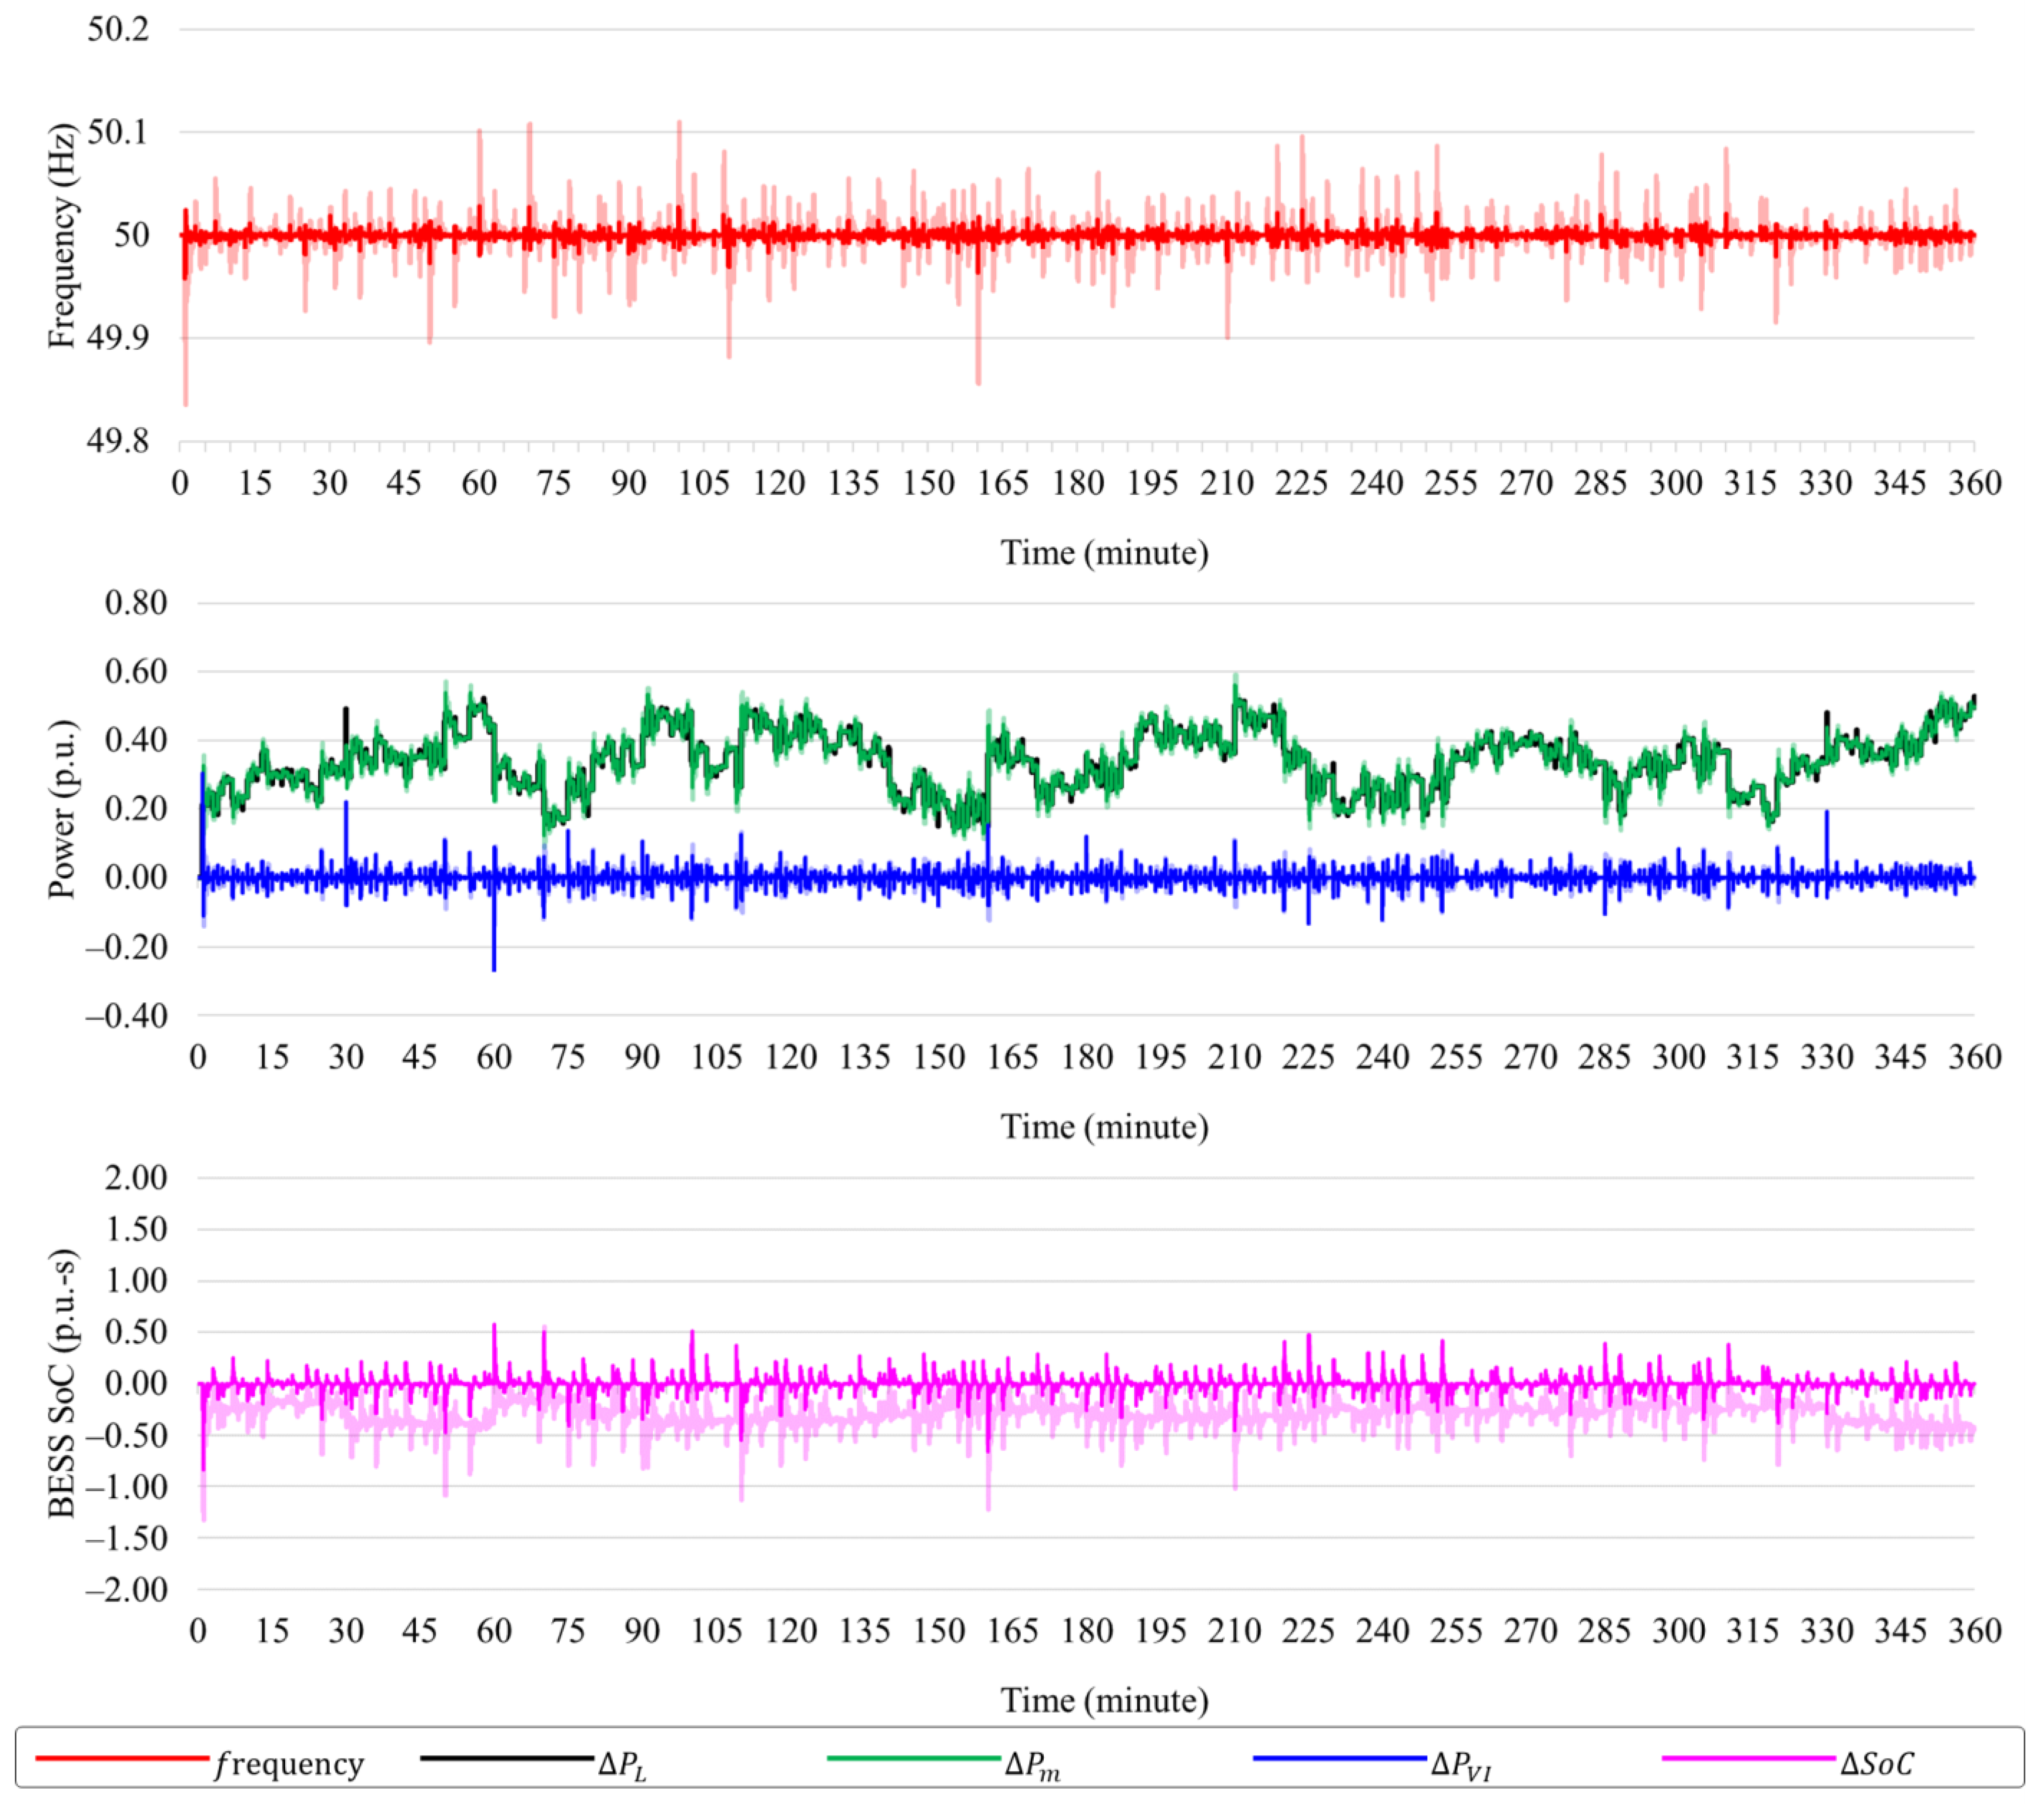Click the 2.00 tick on SoC axis

[136, 1177]
